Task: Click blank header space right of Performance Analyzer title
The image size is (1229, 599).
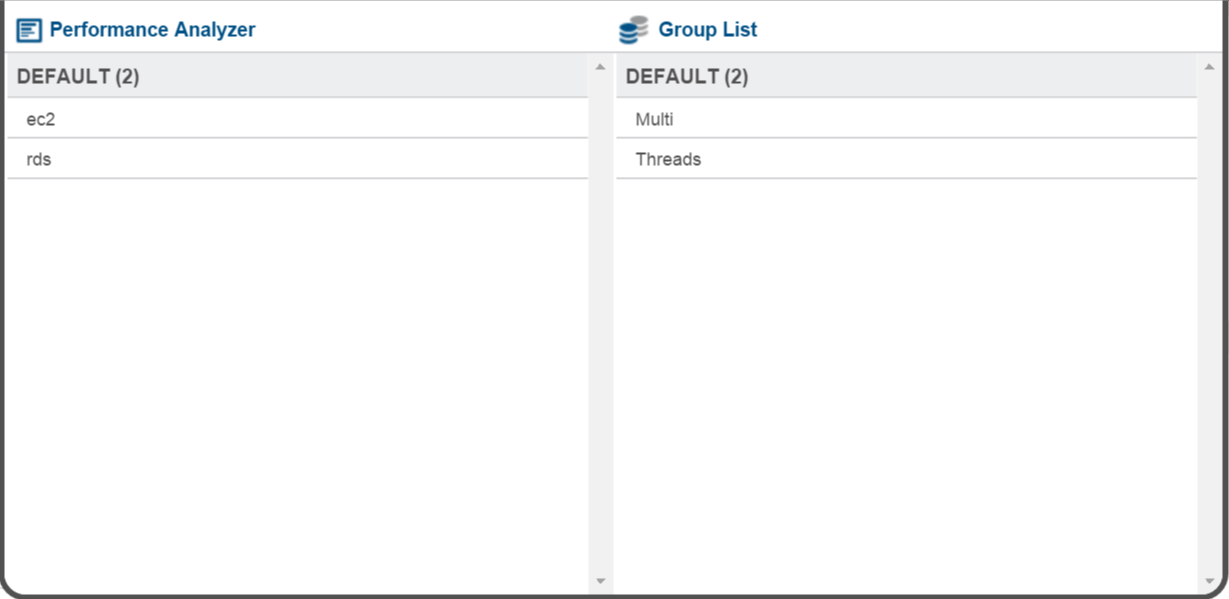Action: [x=430, y=30]
